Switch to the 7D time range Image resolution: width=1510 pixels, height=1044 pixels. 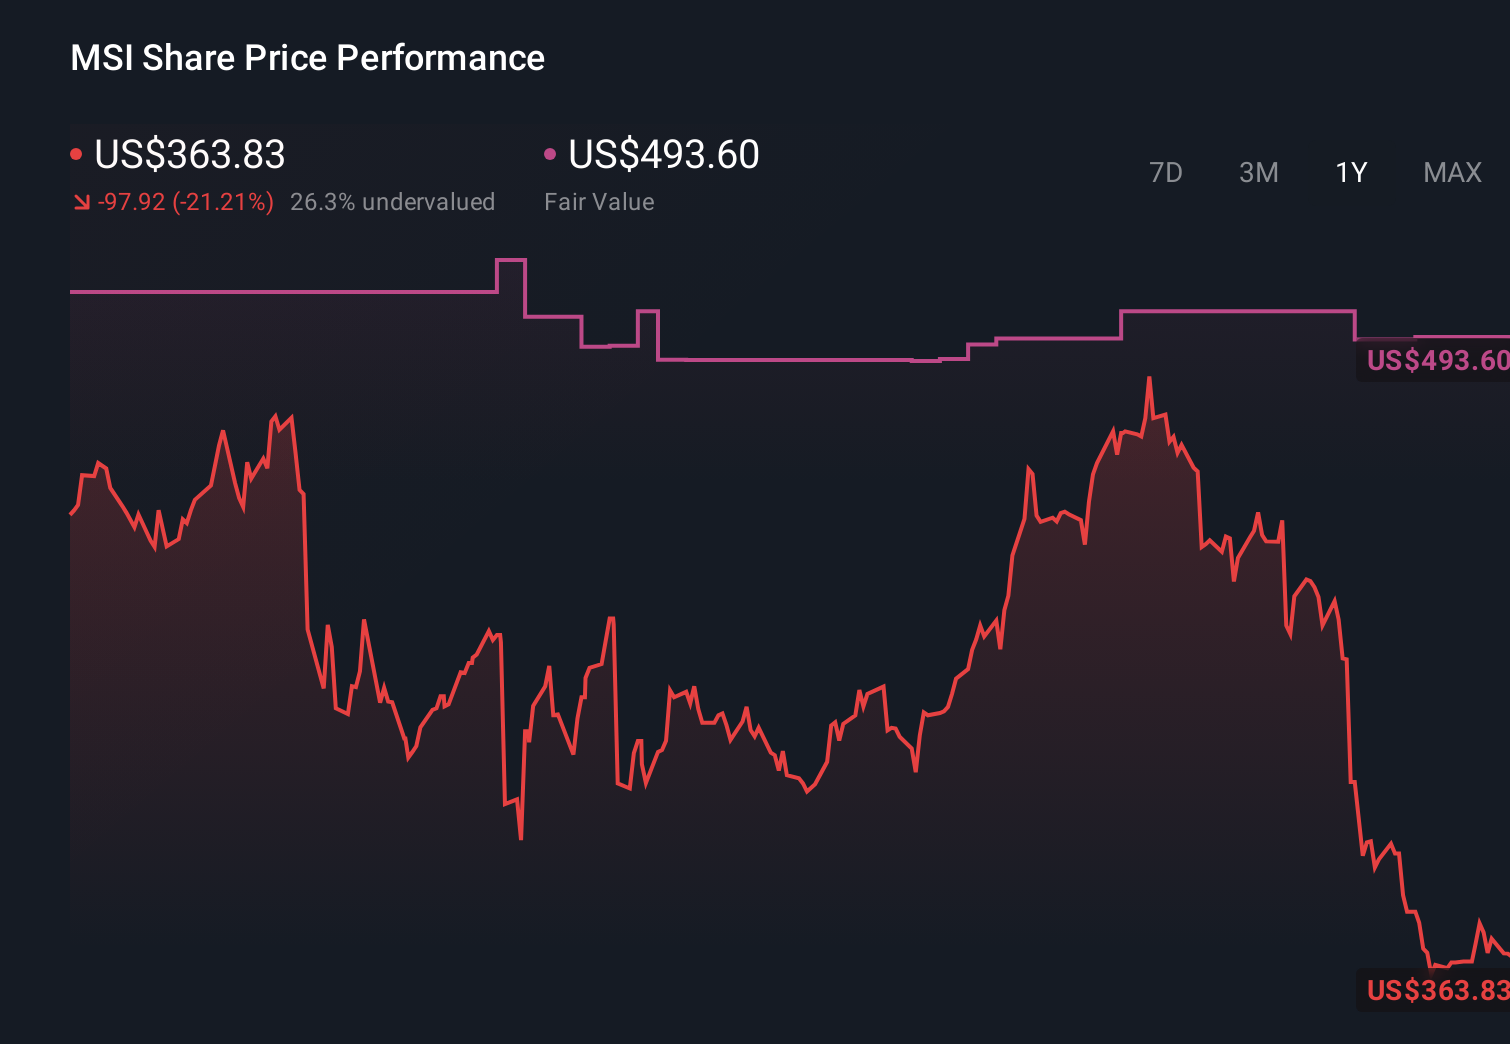tap(1167, 172)
